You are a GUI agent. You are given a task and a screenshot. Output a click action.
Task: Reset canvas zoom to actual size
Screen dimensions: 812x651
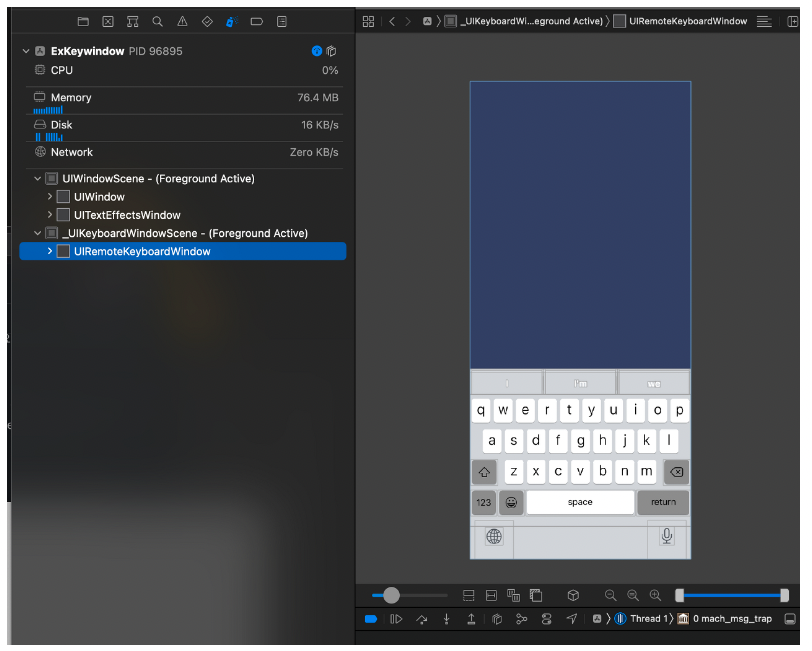633,595
